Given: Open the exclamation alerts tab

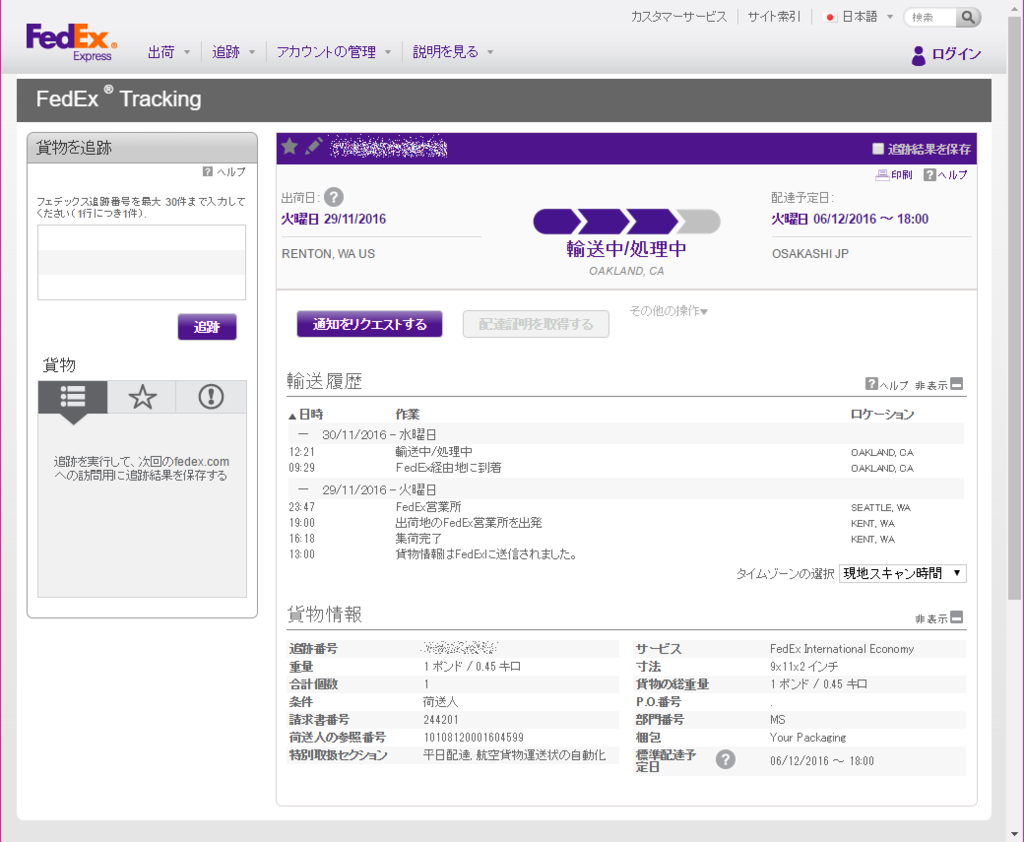Looking at the screenshot, I should point(211,397).
